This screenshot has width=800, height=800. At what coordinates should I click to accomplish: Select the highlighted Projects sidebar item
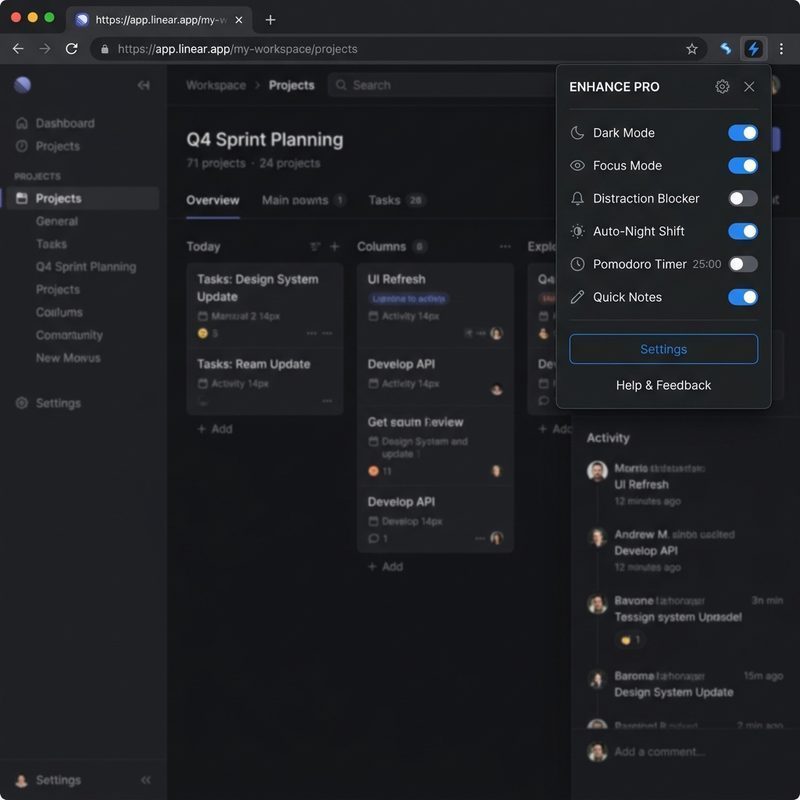tap(82, 198)
